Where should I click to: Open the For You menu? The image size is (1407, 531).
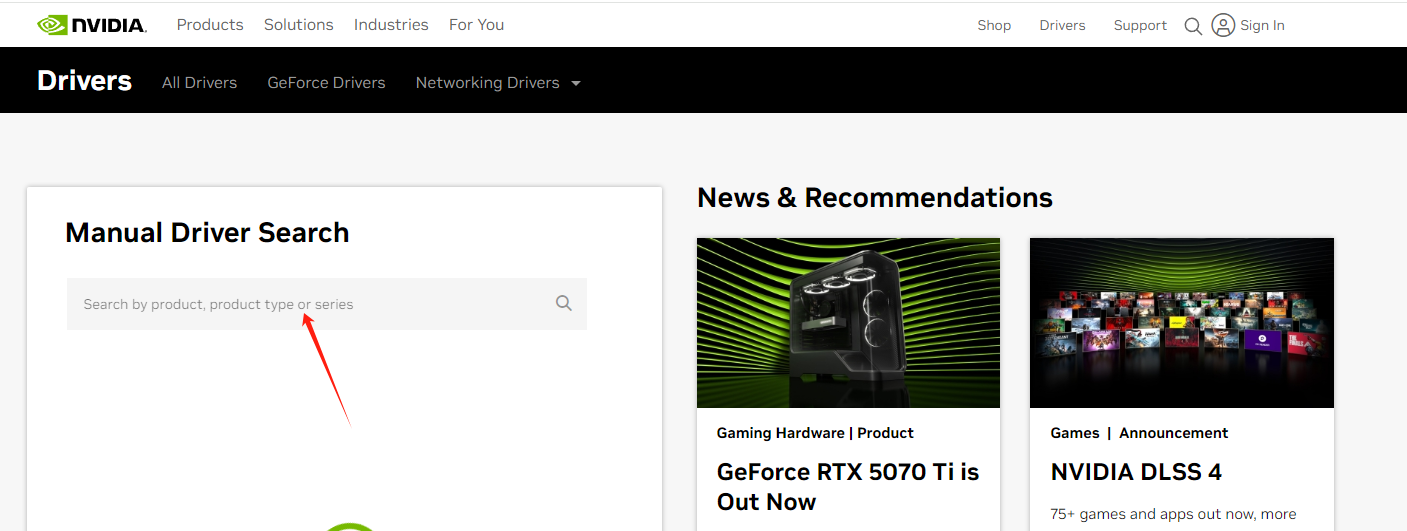476,25
